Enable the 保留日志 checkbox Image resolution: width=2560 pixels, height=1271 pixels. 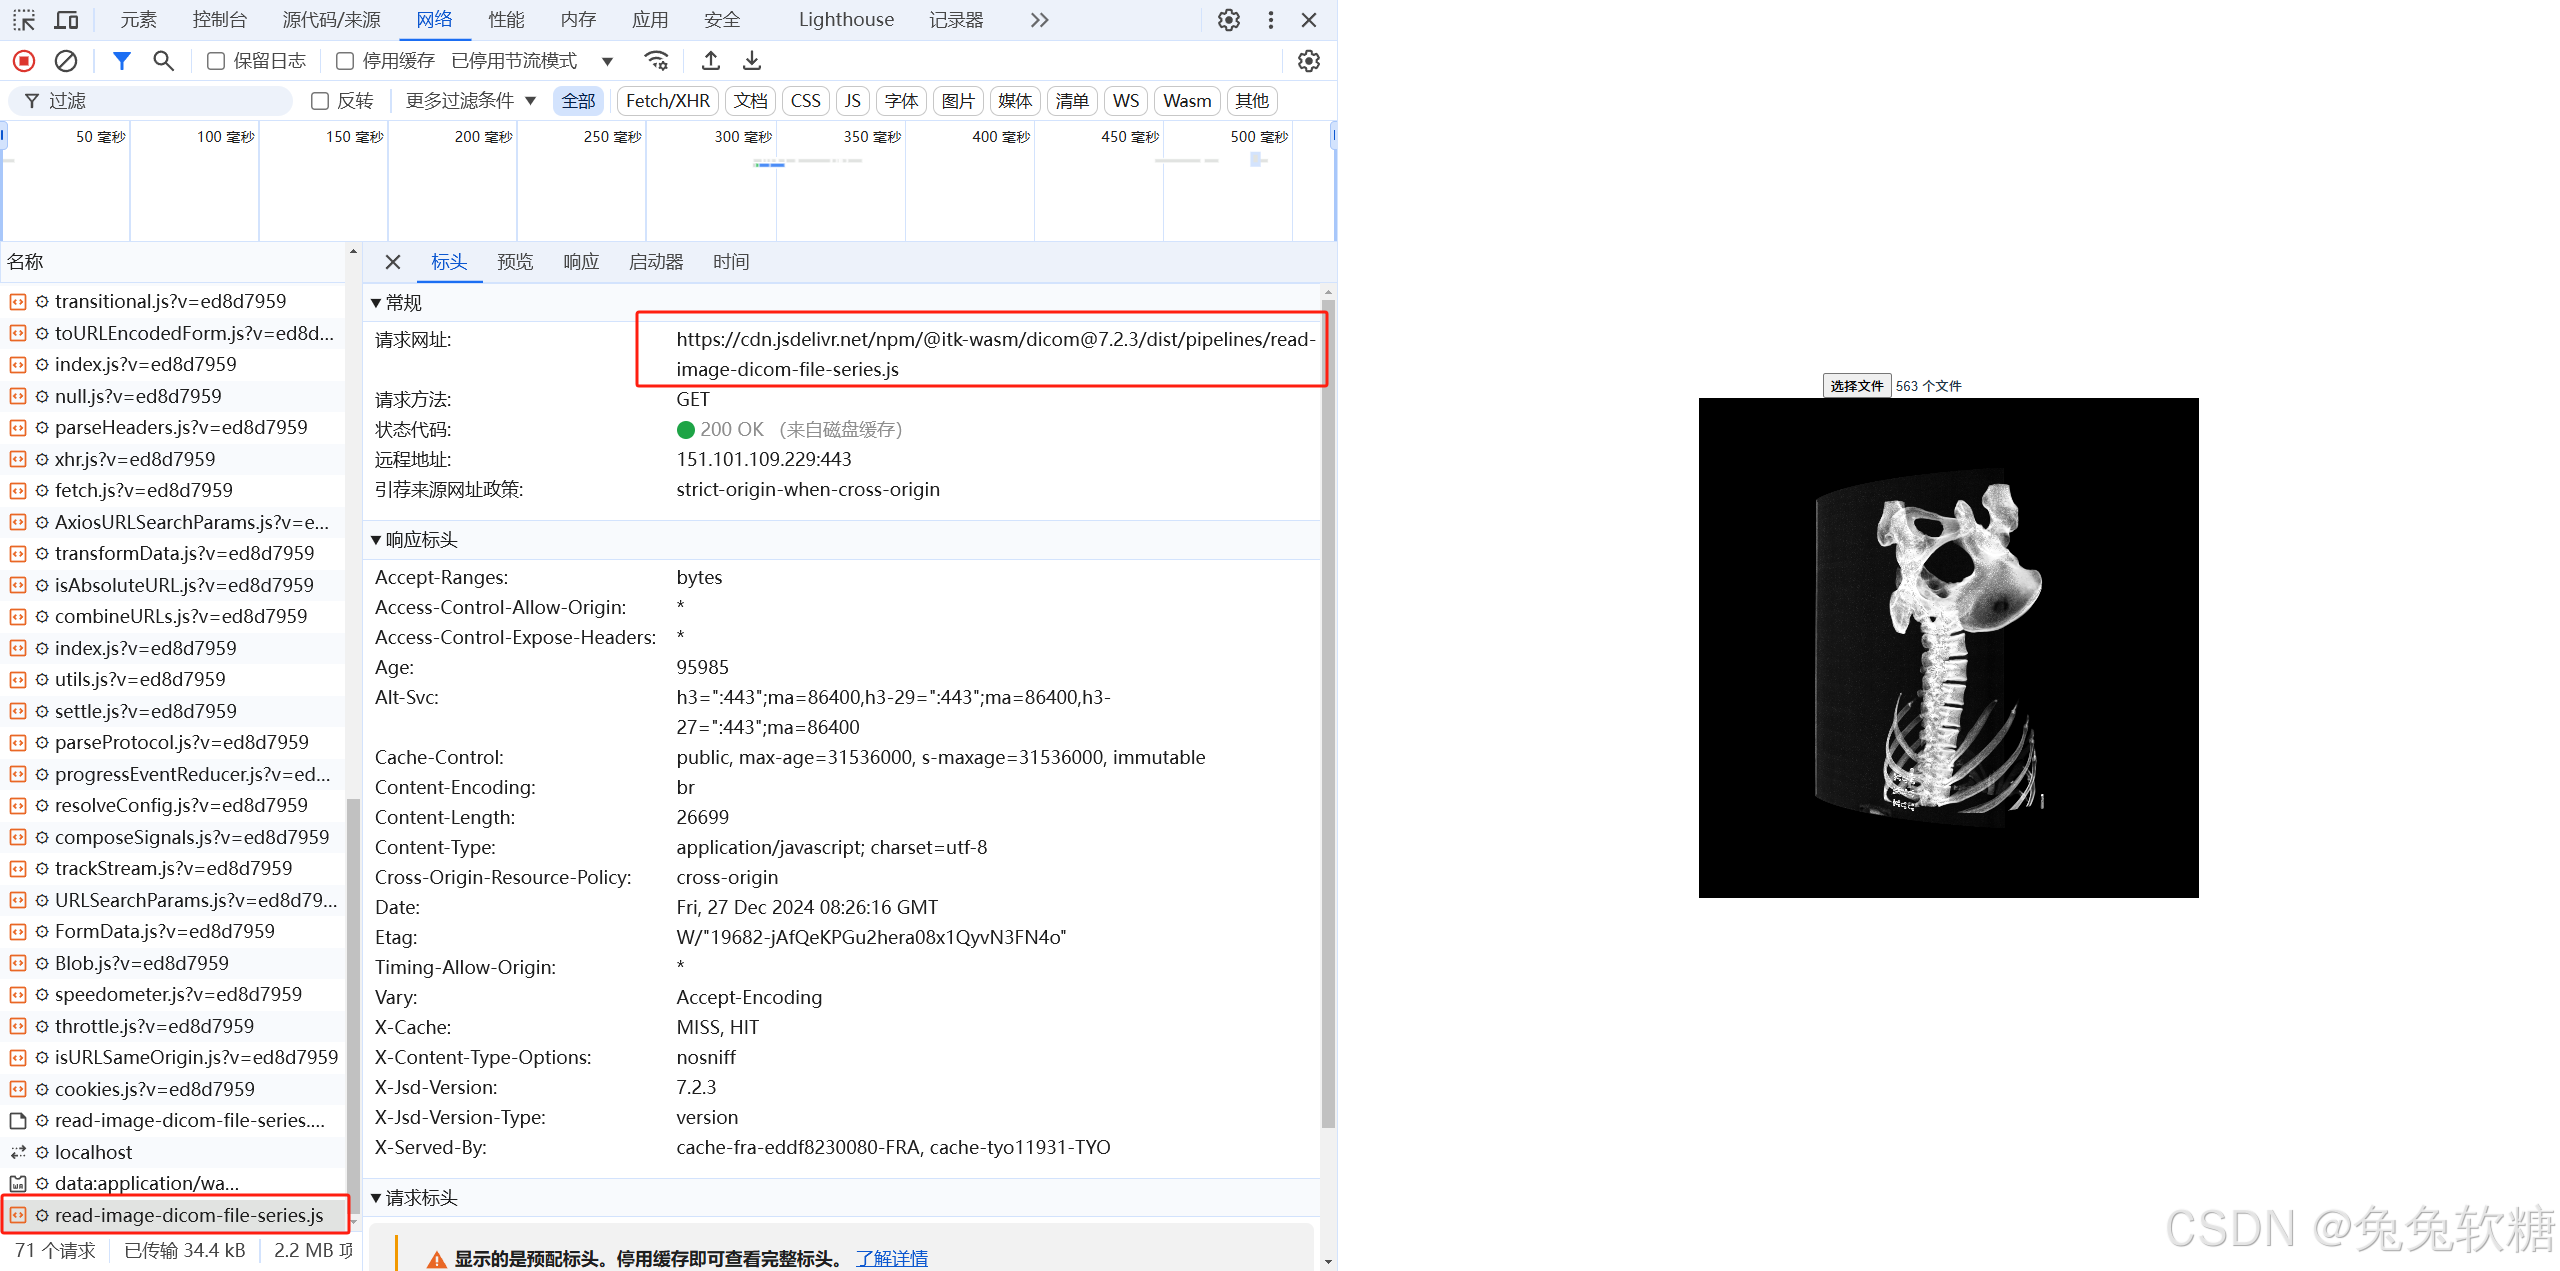click(x=214, y=60)
